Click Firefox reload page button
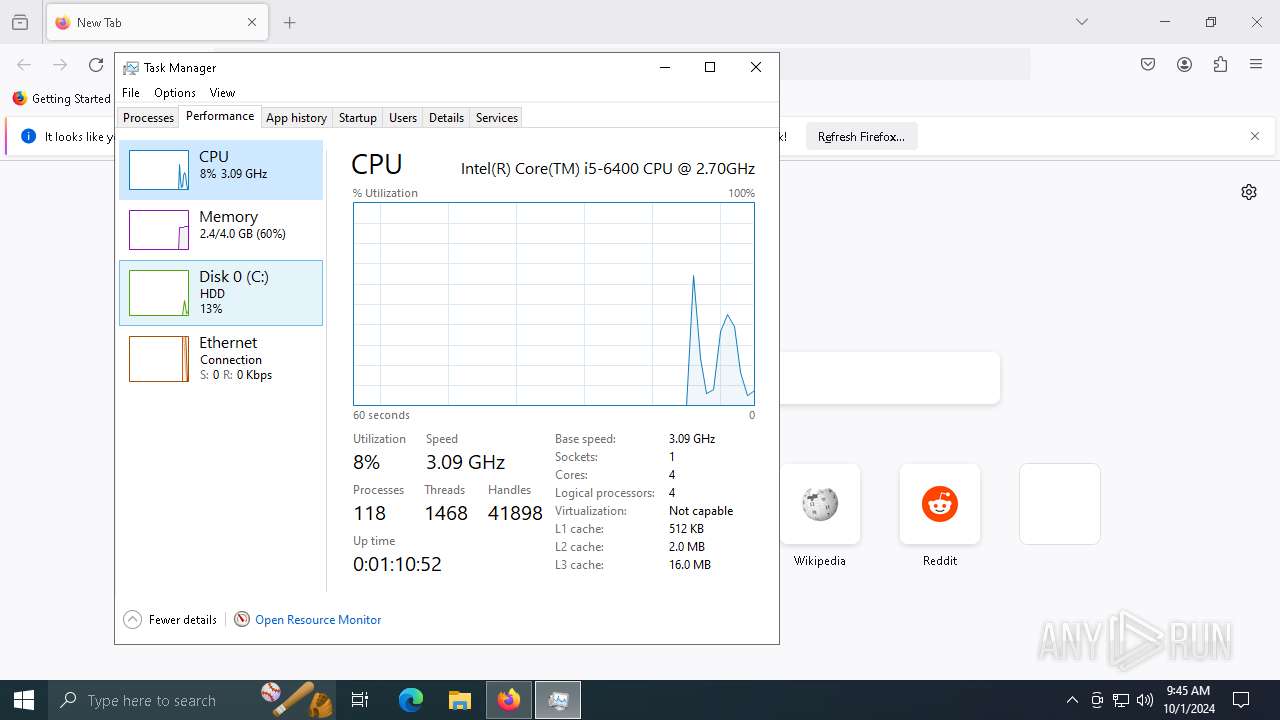Screen dimensions: 1280x720 pos(96,65)
